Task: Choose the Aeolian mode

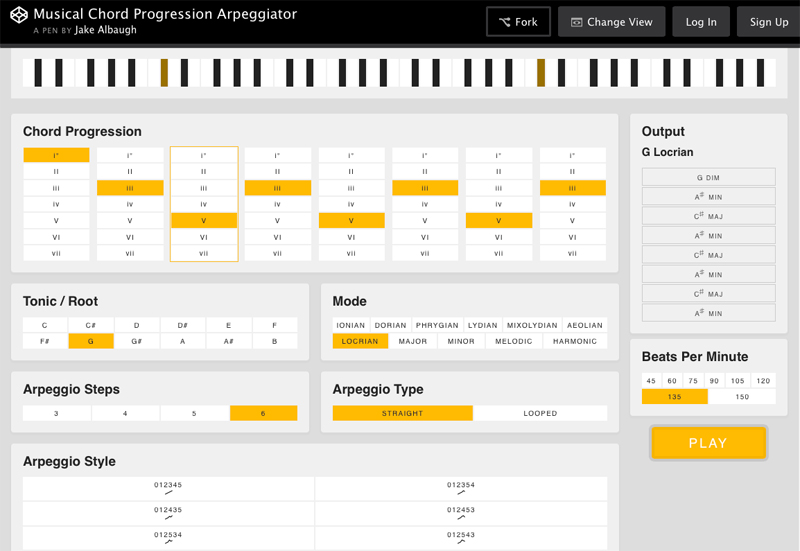Action: [584, 325]
